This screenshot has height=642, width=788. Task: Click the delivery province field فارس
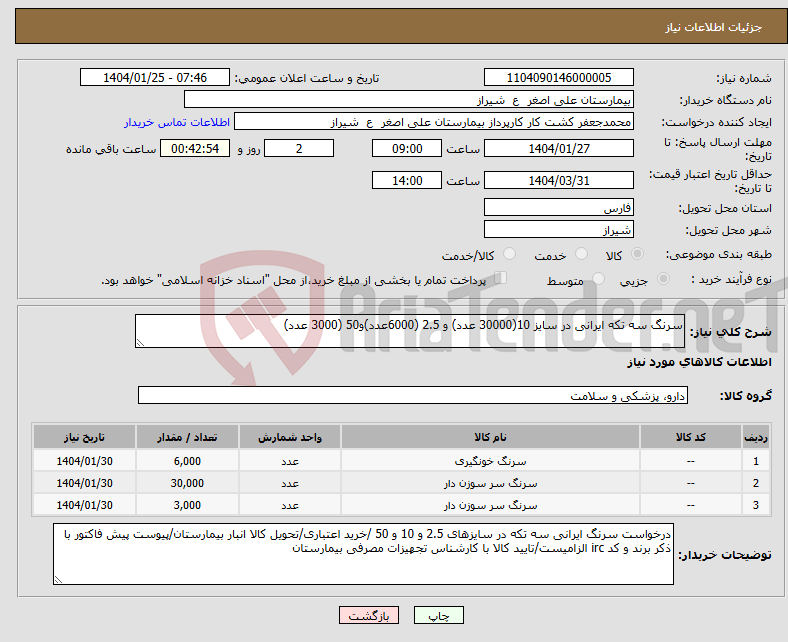(x=558, y=207)
